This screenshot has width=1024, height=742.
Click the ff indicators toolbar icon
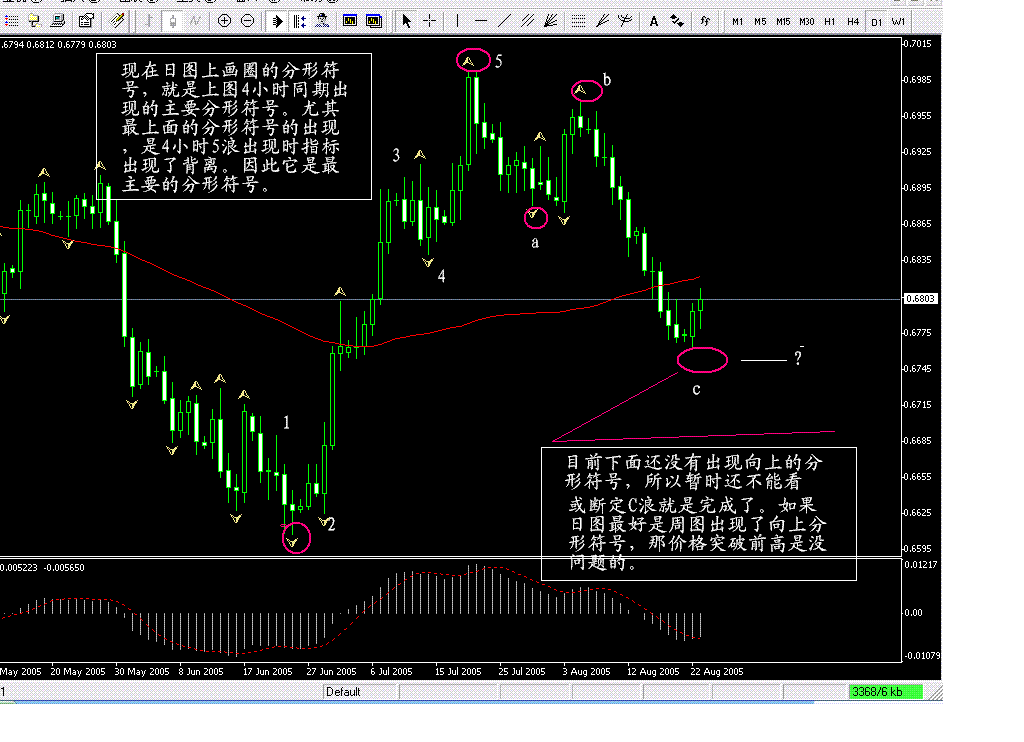pos(705,21)
